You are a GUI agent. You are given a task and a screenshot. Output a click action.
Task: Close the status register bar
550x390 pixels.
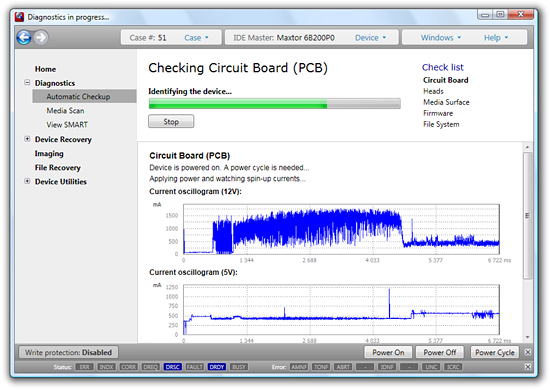point(528,367)
